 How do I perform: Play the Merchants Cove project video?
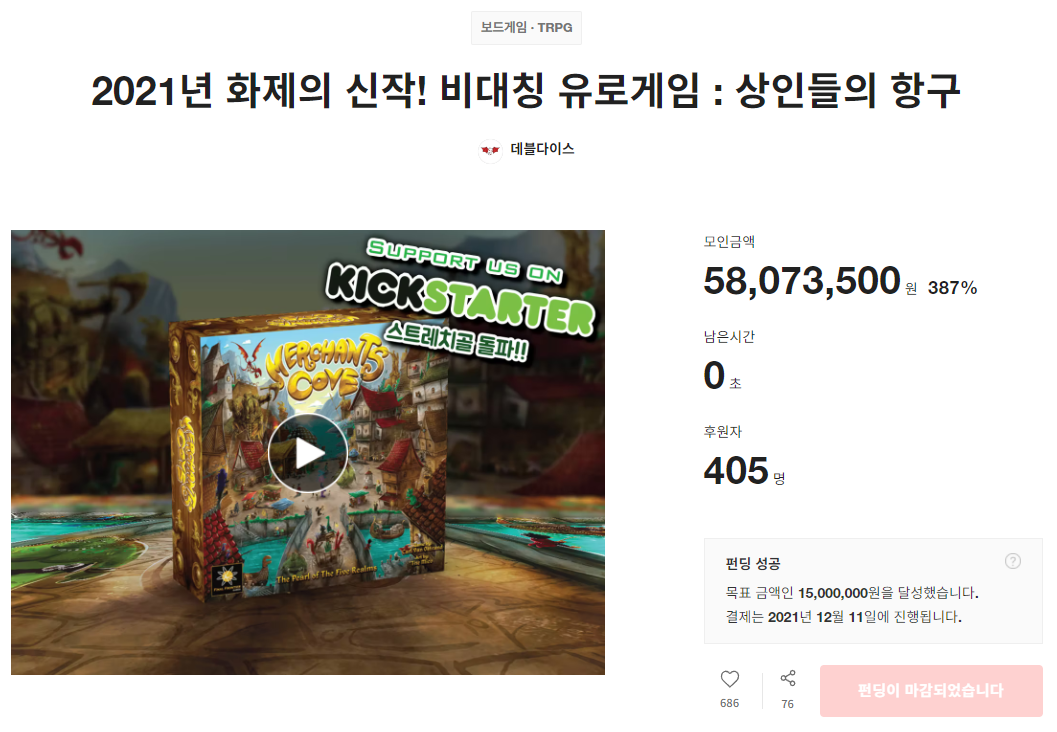[x=308, y=453]
